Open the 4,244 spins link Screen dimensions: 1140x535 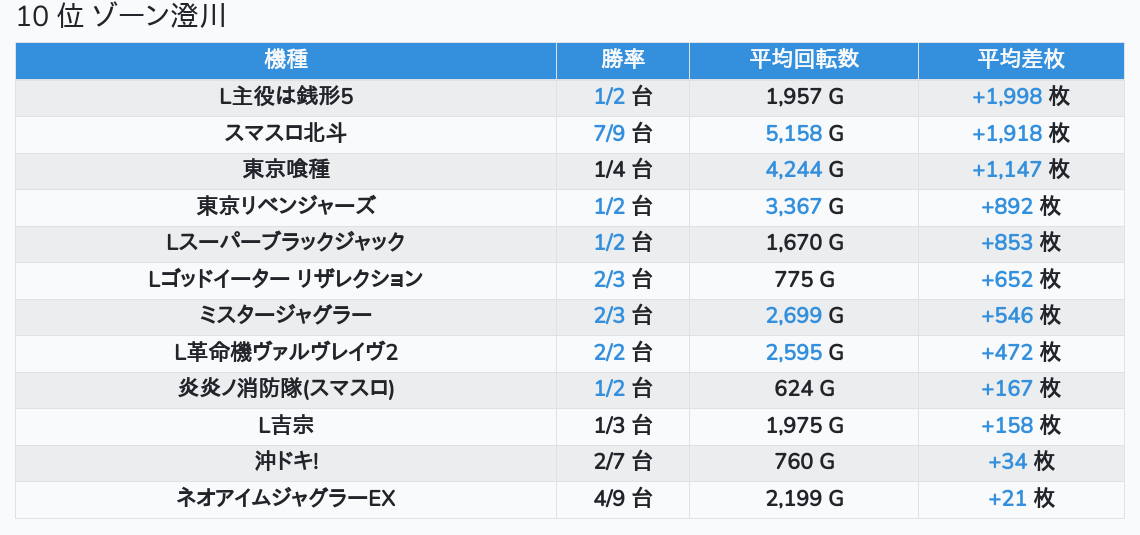(x=794, y=170)
